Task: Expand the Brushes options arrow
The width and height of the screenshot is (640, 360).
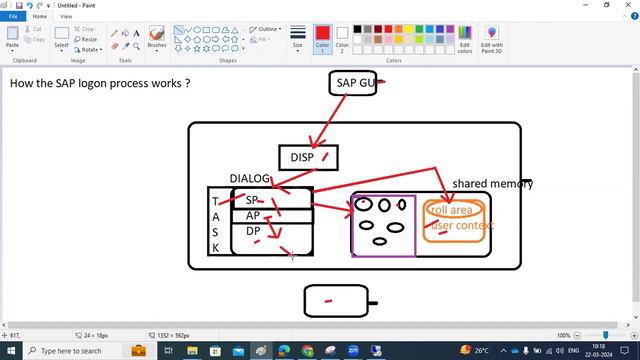Action: (x=157, y=51)
